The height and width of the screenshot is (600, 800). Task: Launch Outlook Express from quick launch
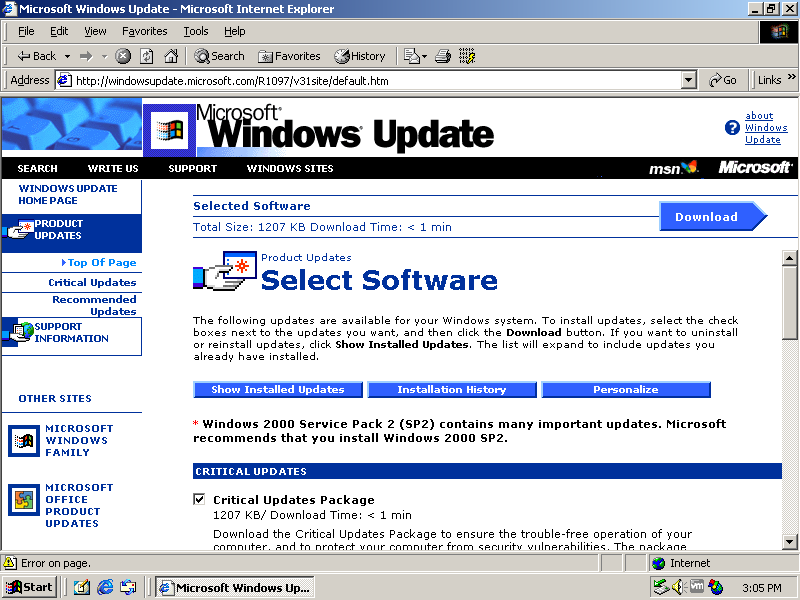tap(128, 588)
